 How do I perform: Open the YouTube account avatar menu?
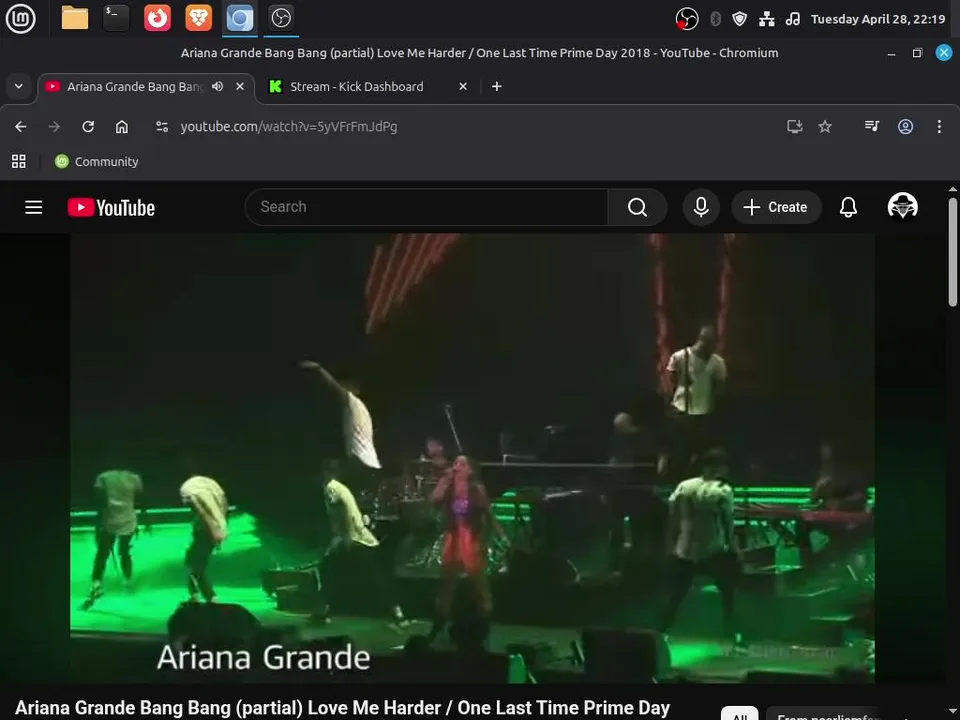[x=902, y=206]
